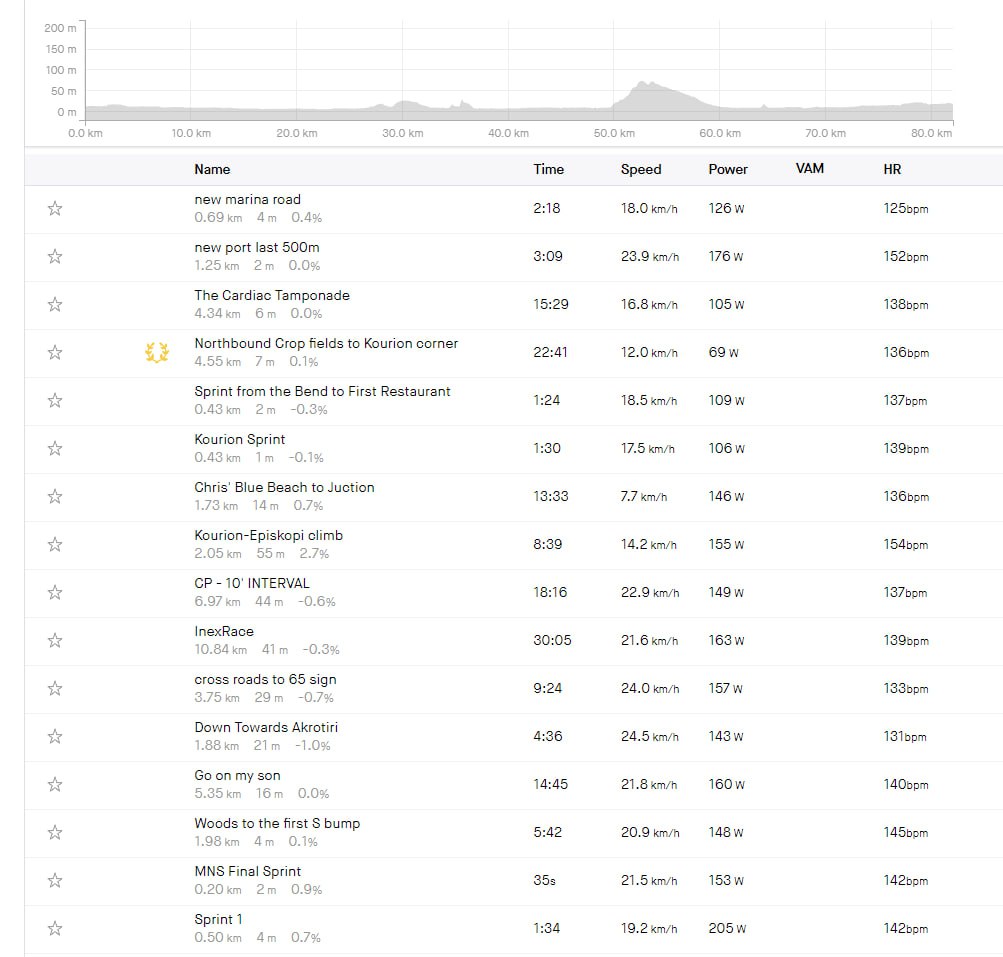Click the Name column header
The height and width of the screenshot is (957, 1003).
click(x=212, y=169)
